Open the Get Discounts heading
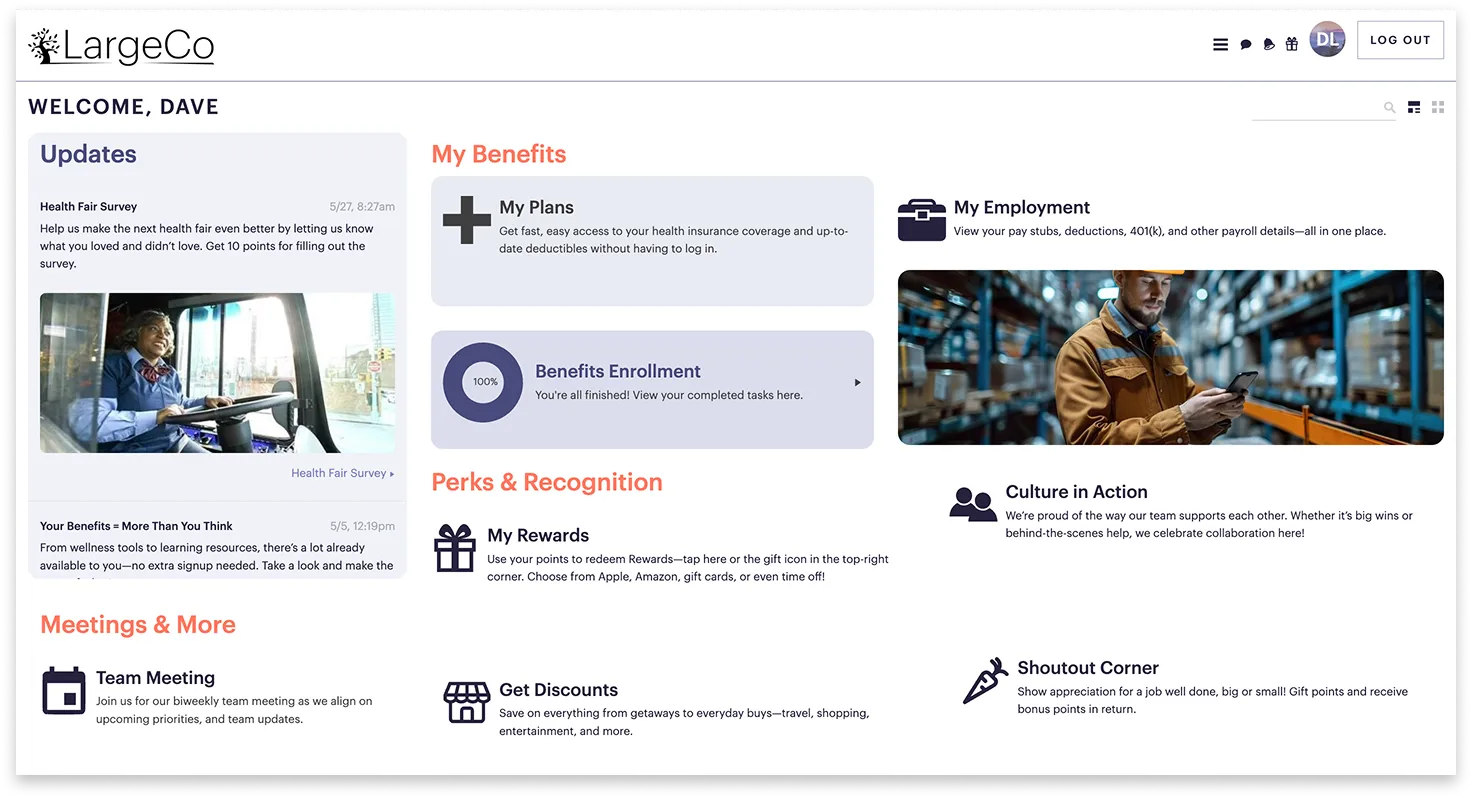 tap(558, 690)
